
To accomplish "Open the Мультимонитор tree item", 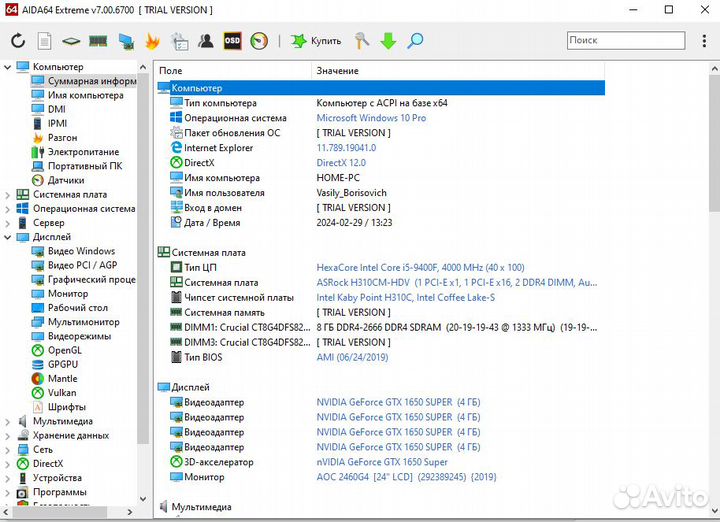I will click(x=75, y=322).
